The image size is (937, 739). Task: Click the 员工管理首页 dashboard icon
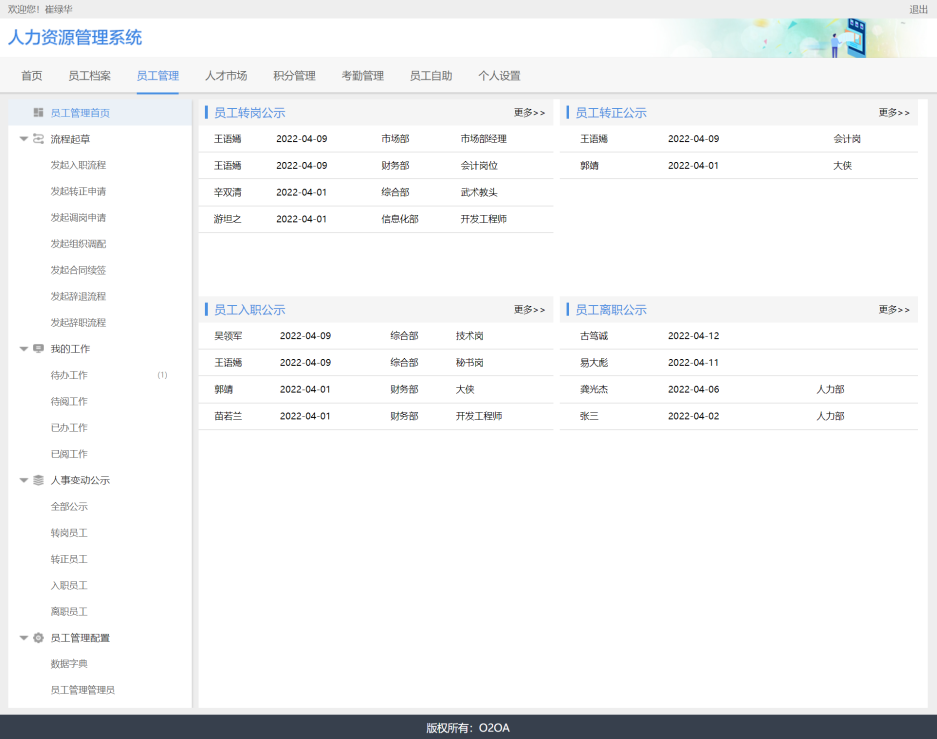pyautogui.click(x=38, y=113)
